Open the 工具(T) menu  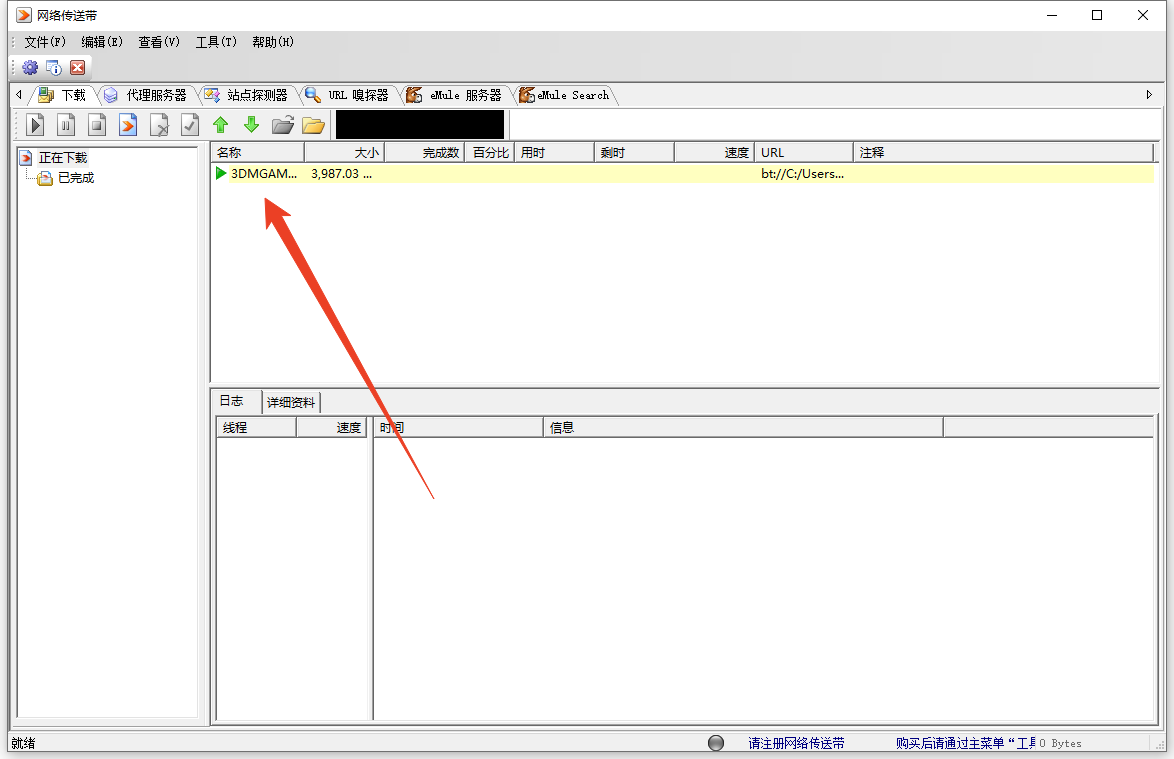pos(216,42)
